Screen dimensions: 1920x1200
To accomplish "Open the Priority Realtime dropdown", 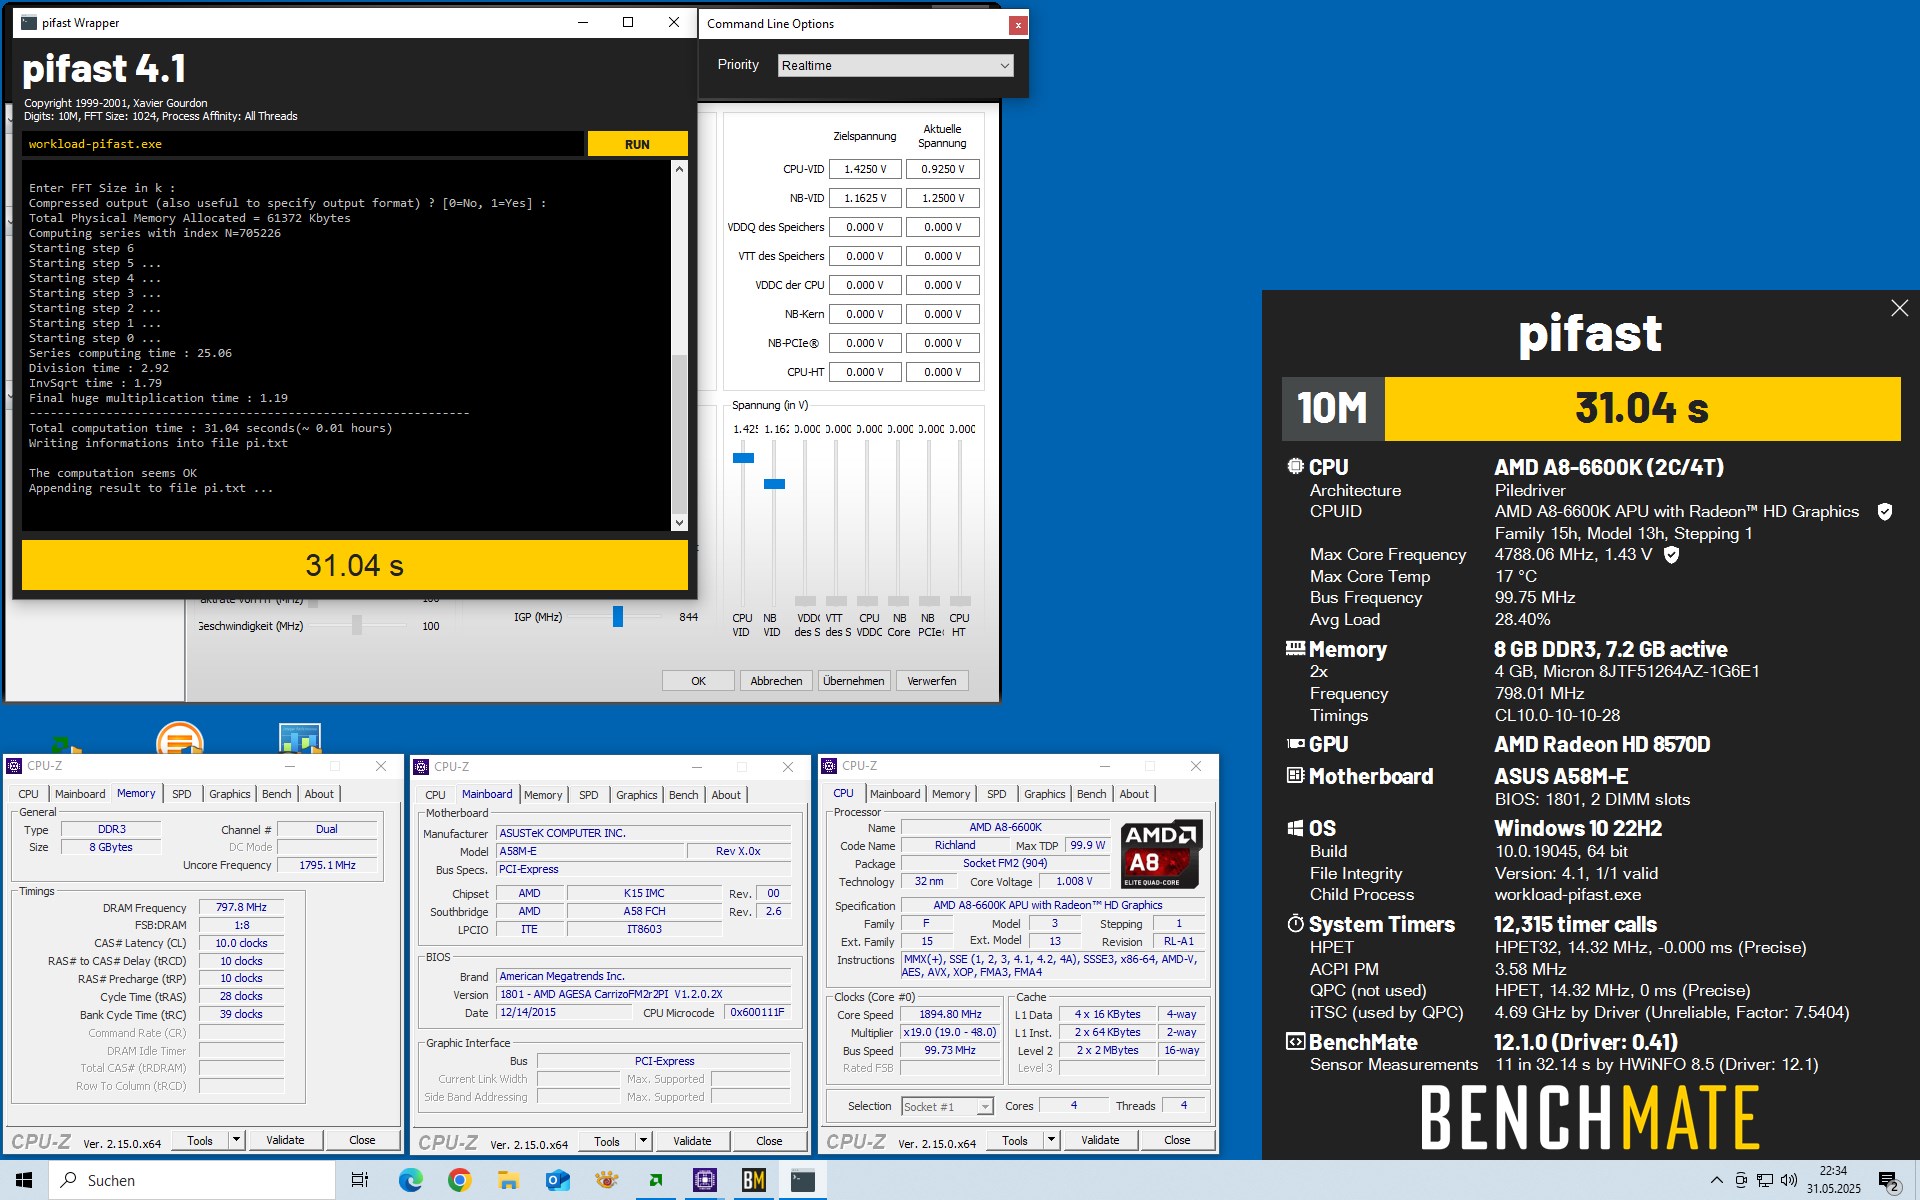I will (x=895, y=66).
